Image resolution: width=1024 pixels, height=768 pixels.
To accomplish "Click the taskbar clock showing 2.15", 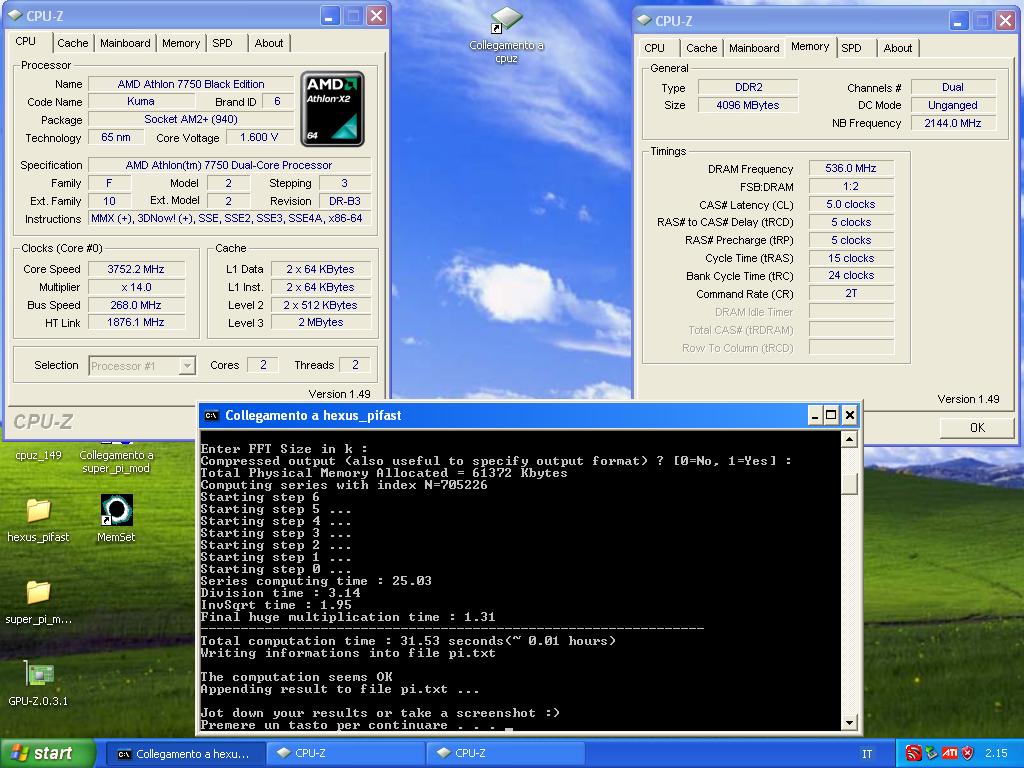I will [997, 753].
